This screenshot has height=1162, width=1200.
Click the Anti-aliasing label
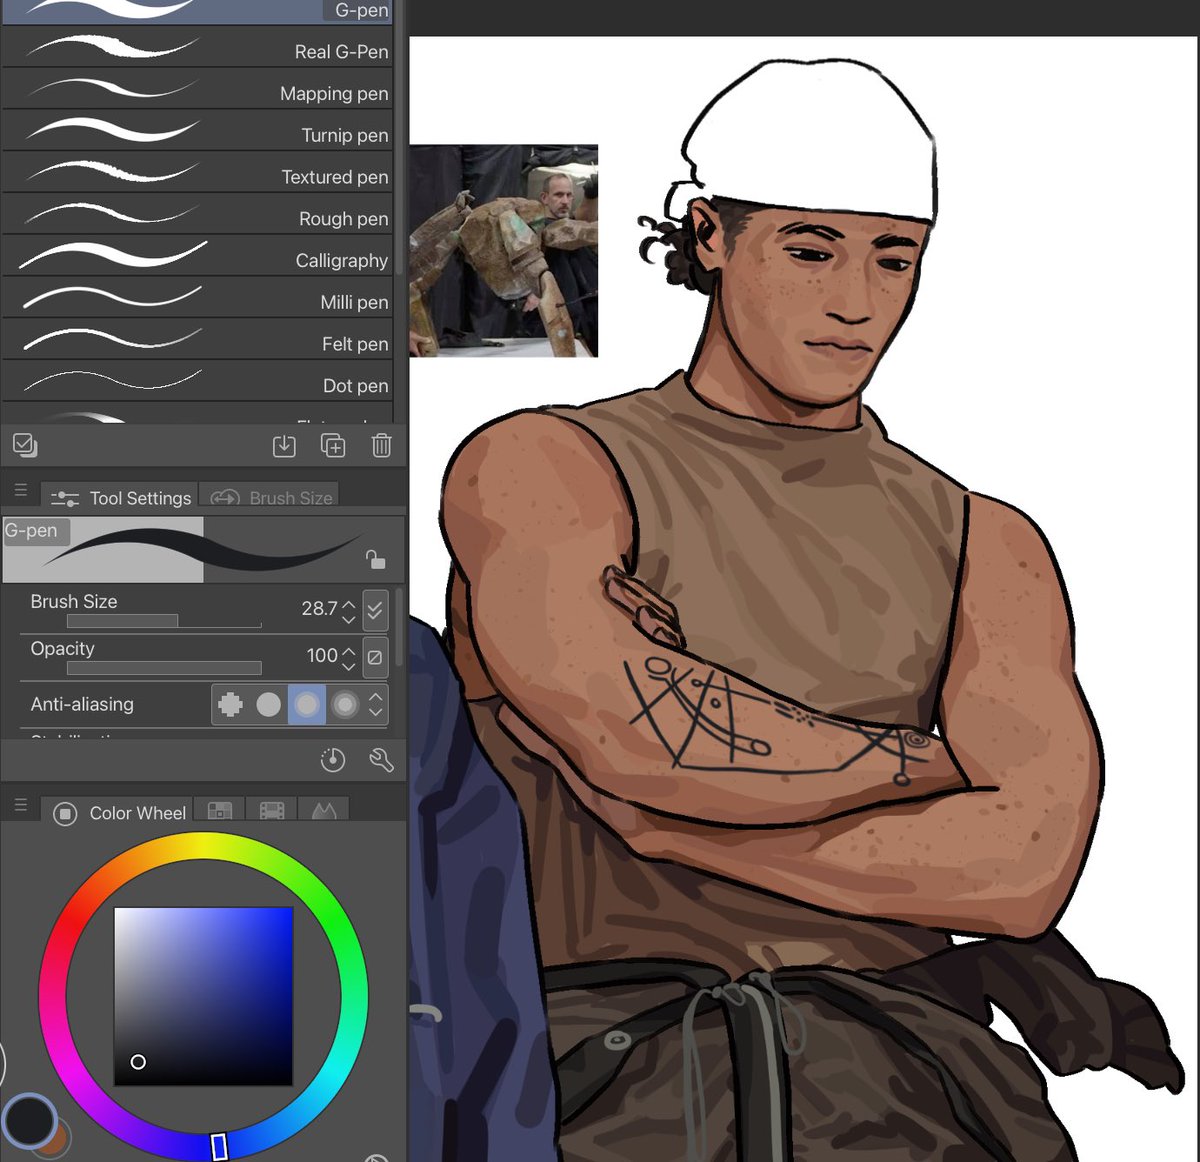pos(82,704)
